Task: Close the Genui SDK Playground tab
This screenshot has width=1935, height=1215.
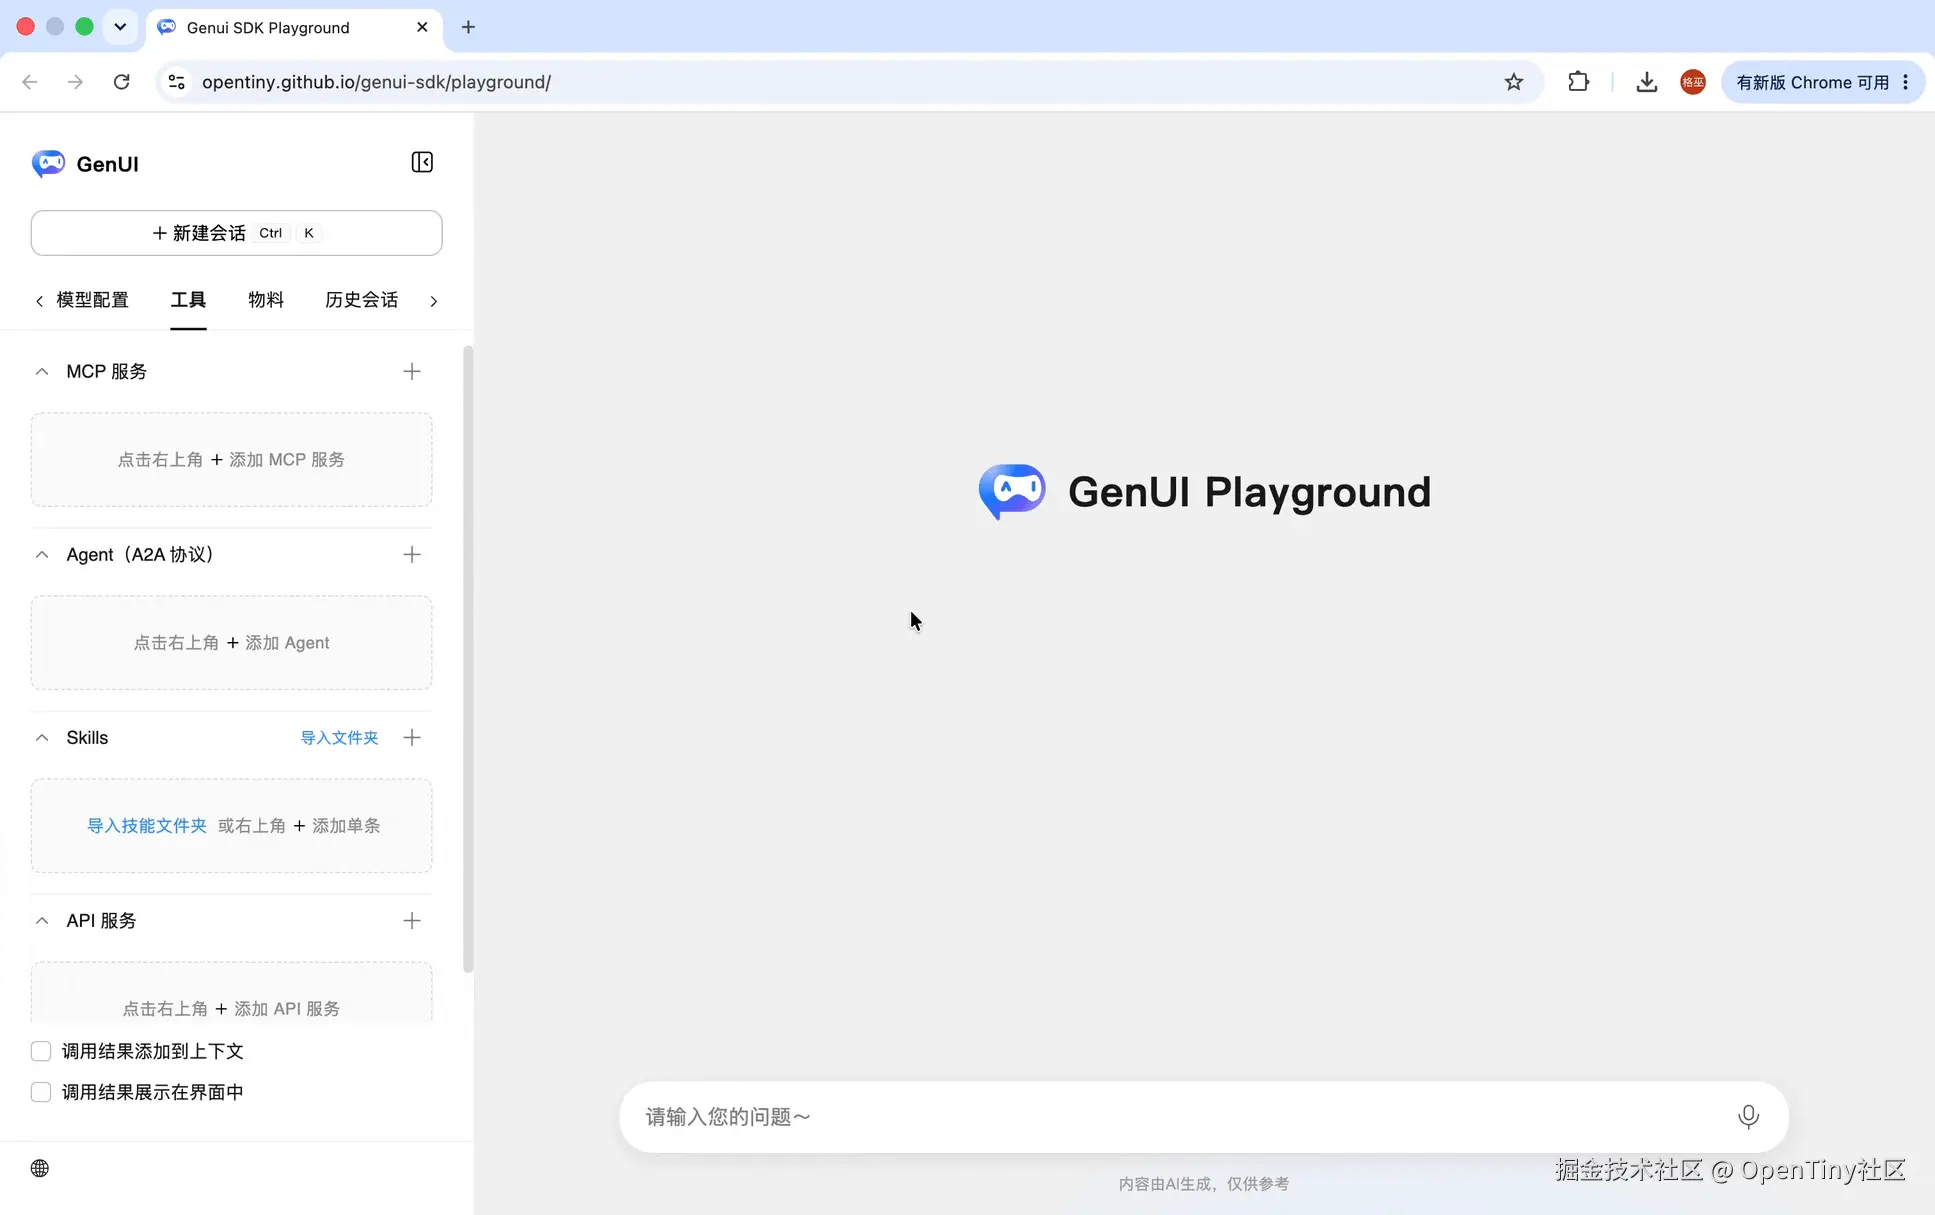Action: click(422, 27)
